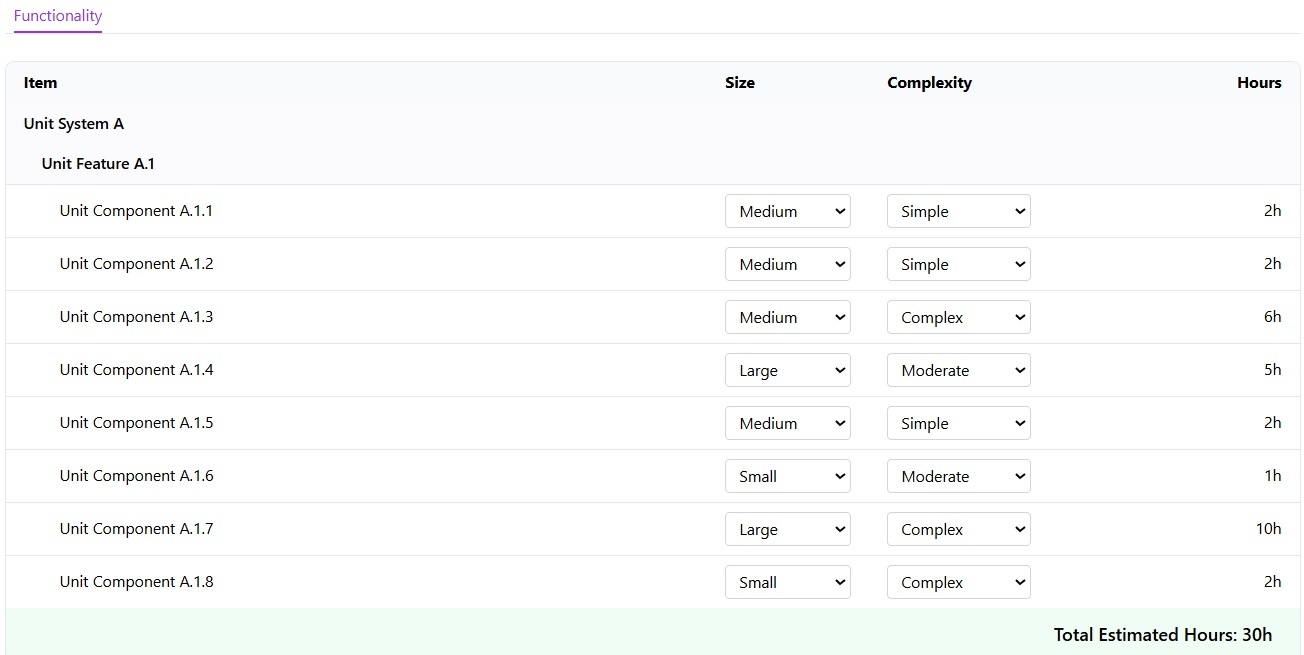1304x655 pixels.
Task: Click the Unit Component A.1.7 label
Action: tap(136, 529)
